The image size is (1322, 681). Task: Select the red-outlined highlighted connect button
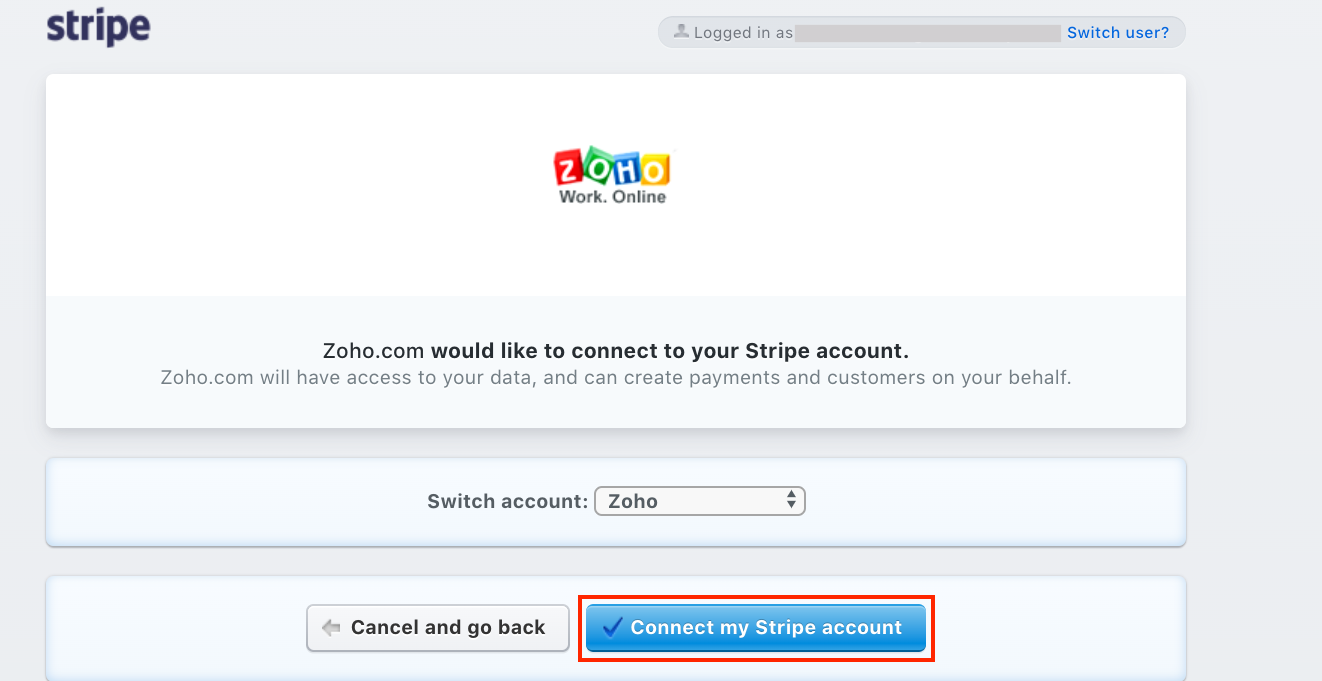[755, 627]
